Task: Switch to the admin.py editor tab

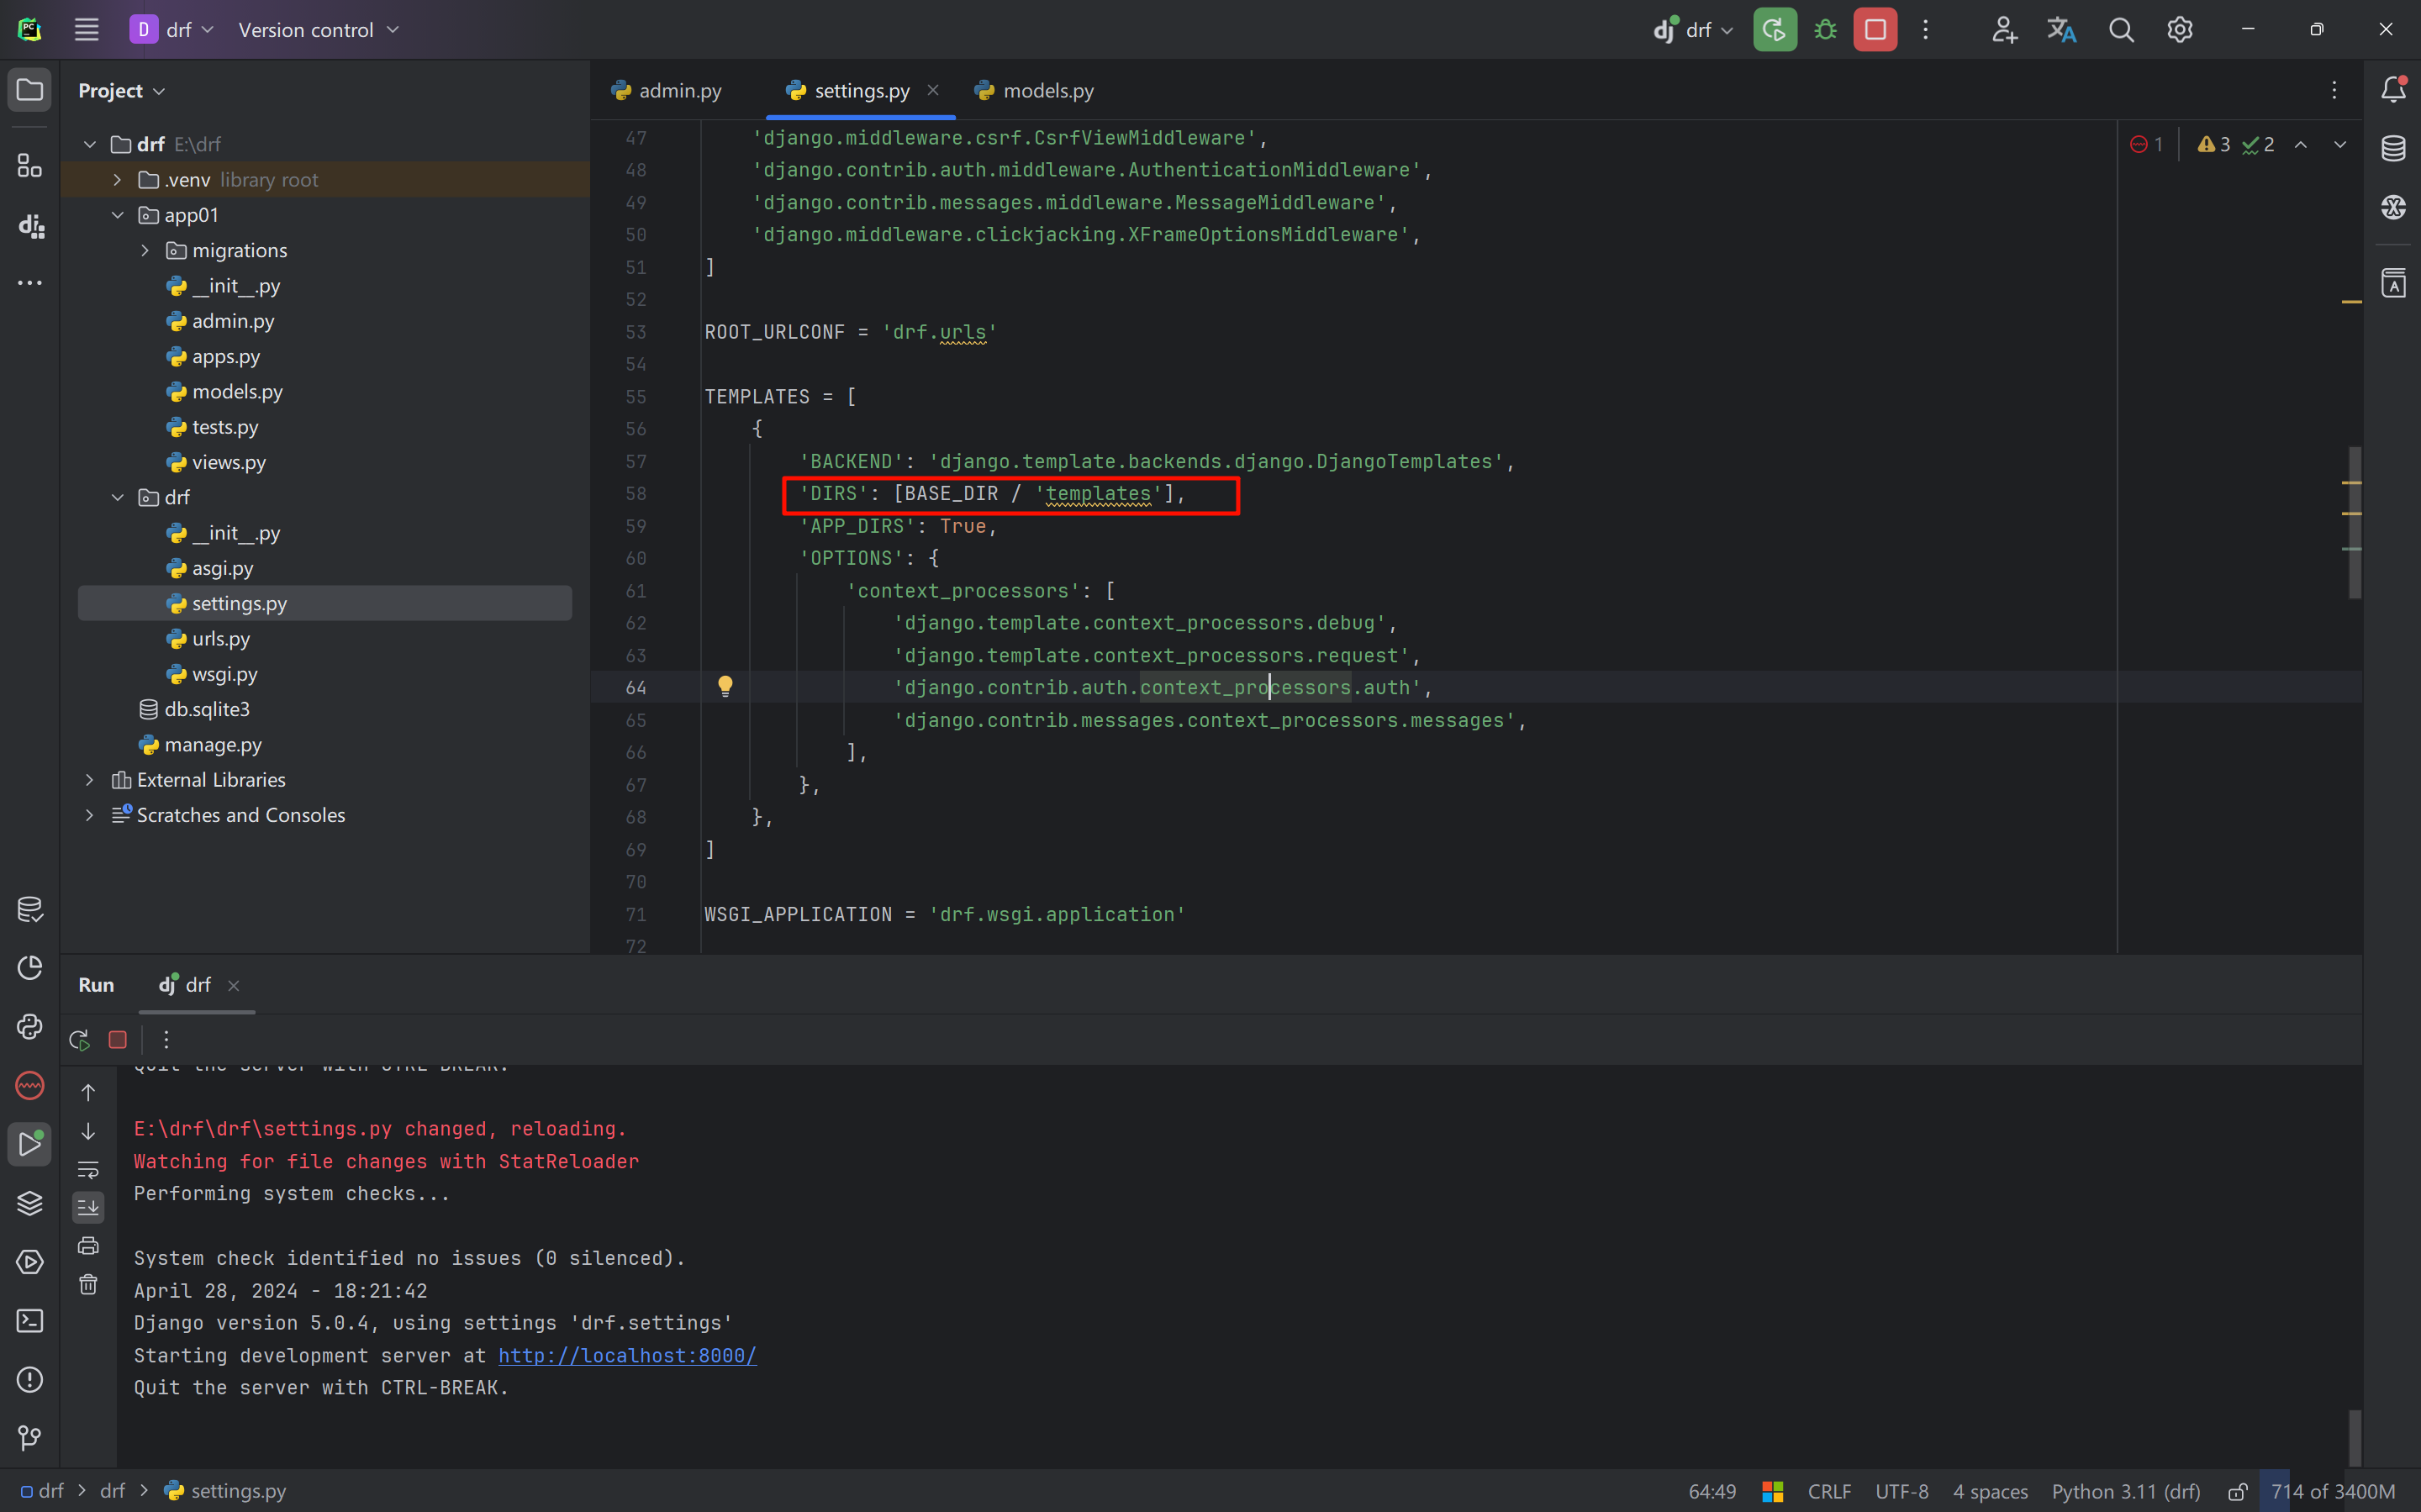Action: 679,91
